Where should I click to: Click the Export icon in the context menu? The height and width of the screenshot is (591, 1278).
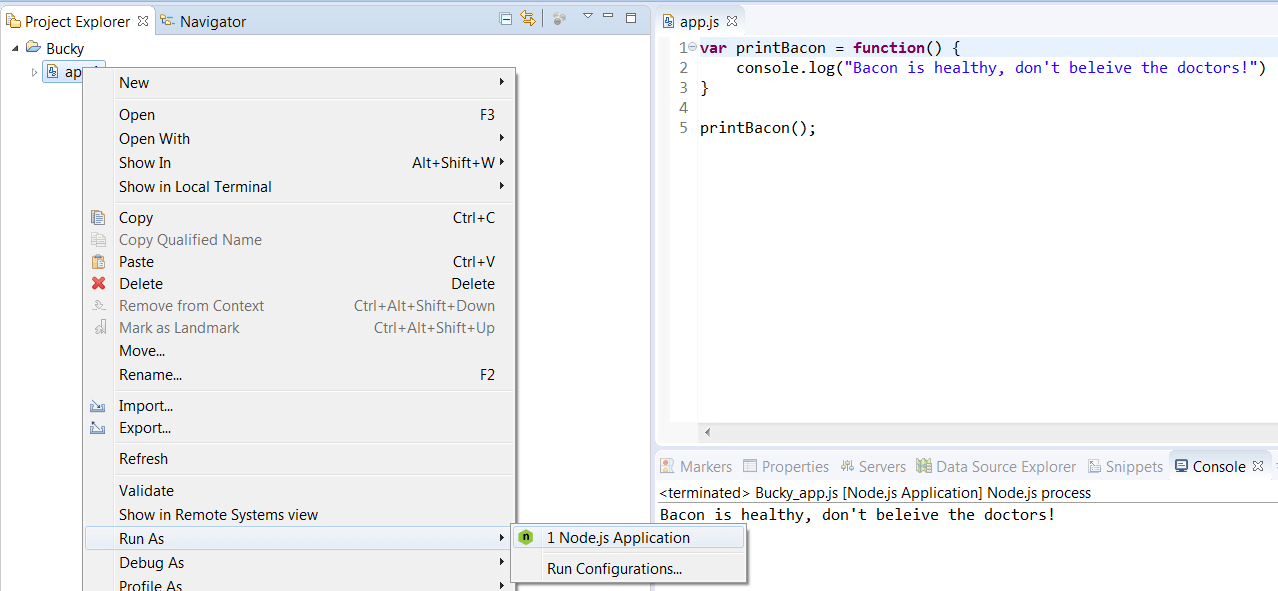click(x=98, y=427)
